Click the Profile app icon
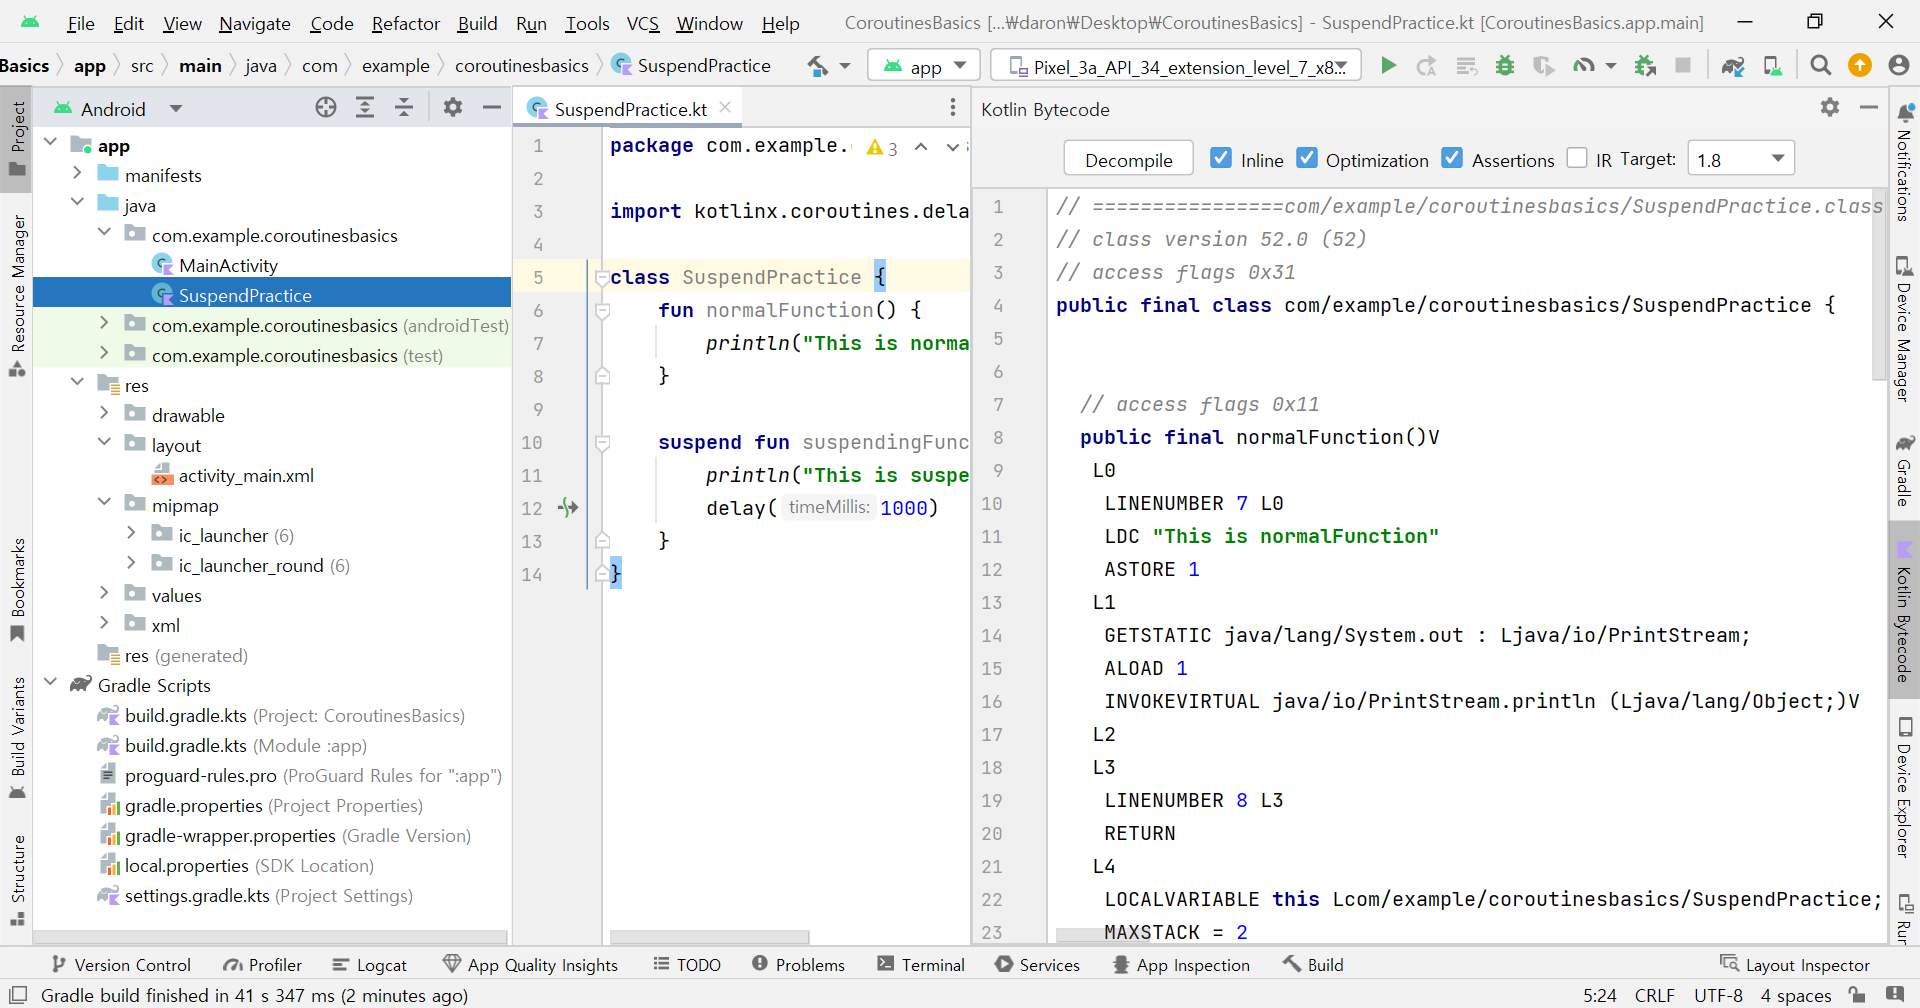 click(x=1583, y=66)
